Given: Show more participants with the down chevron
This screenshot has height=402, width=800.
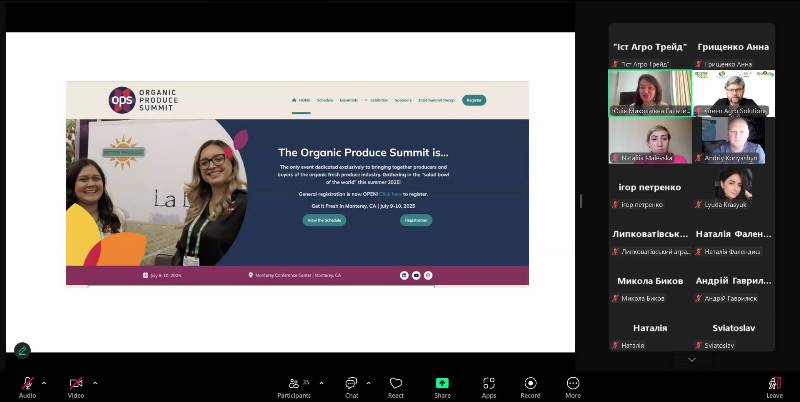Looking at the screenshot, I should point(692,360).
